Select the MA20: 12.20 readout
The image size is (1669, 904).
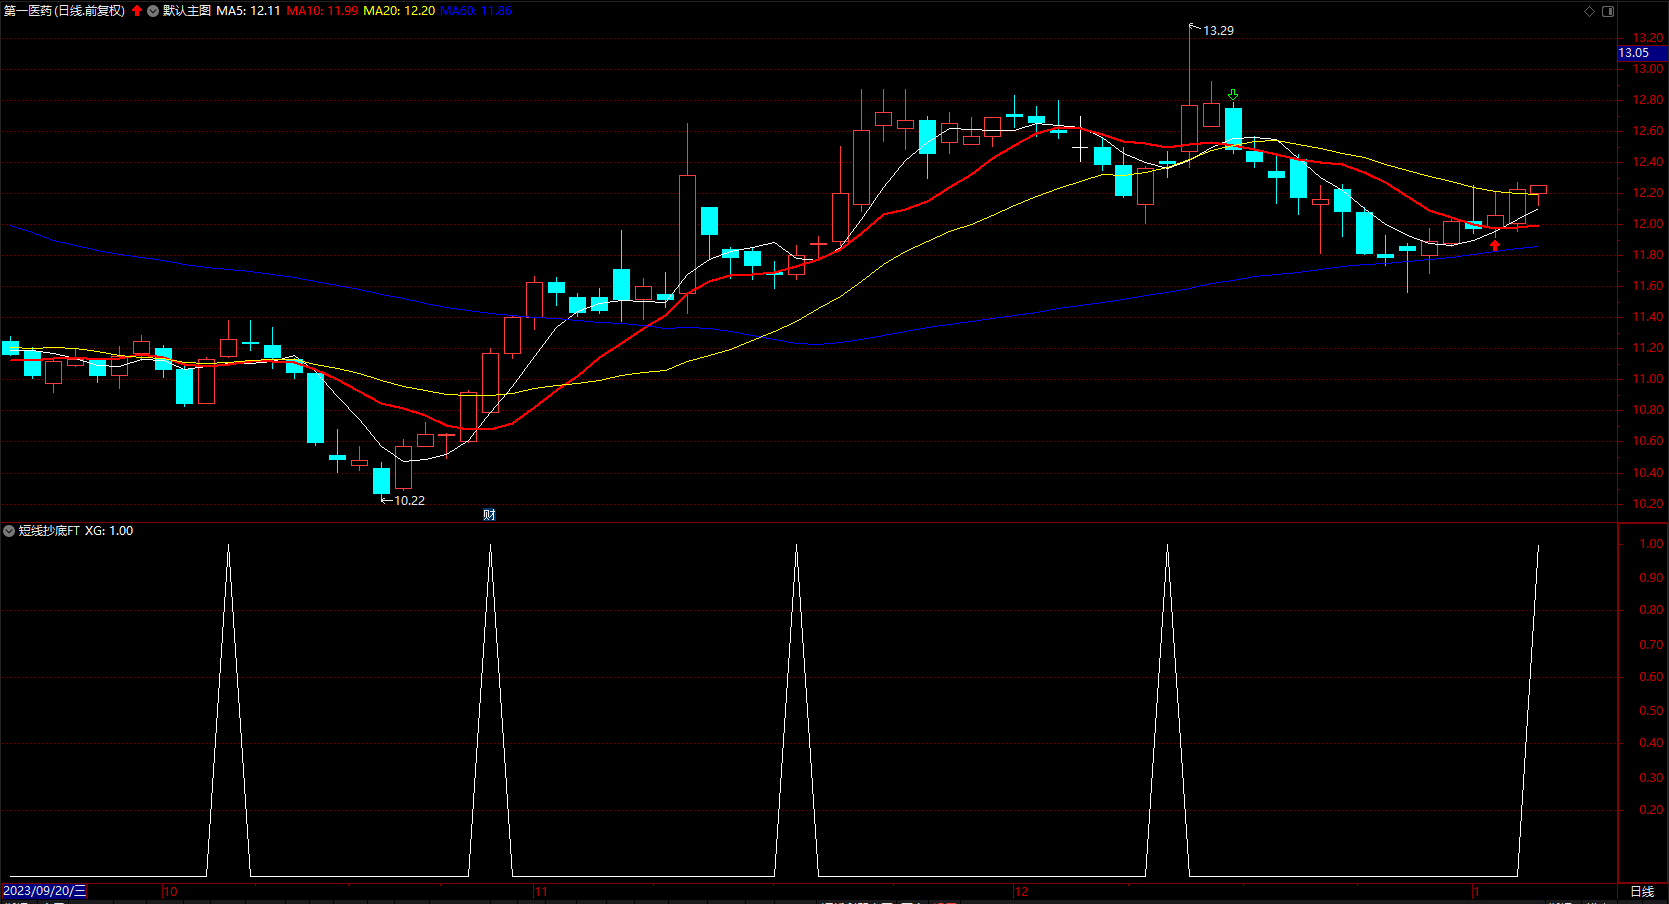pos(399,11)
